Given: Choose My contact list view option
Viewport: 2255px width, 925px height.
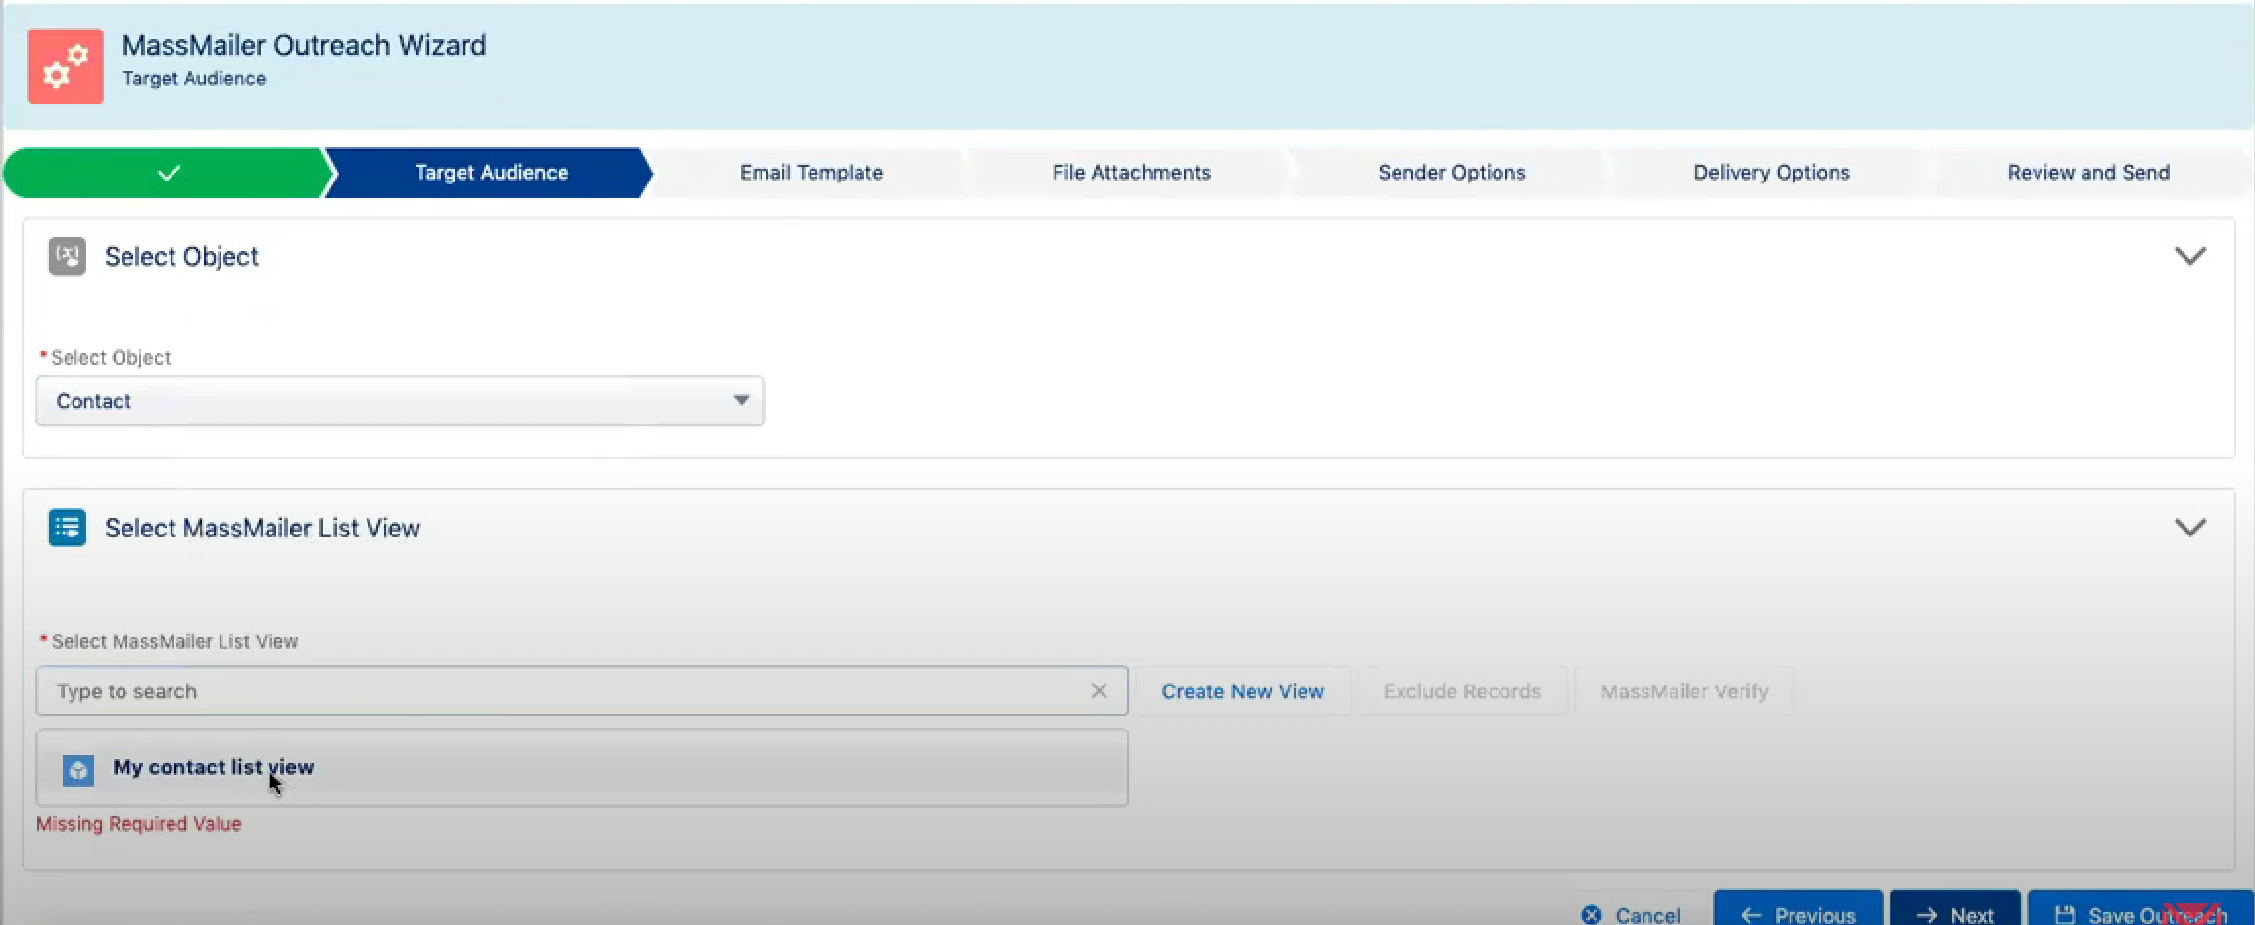Looking at the screenshot, I should point(582,768).
